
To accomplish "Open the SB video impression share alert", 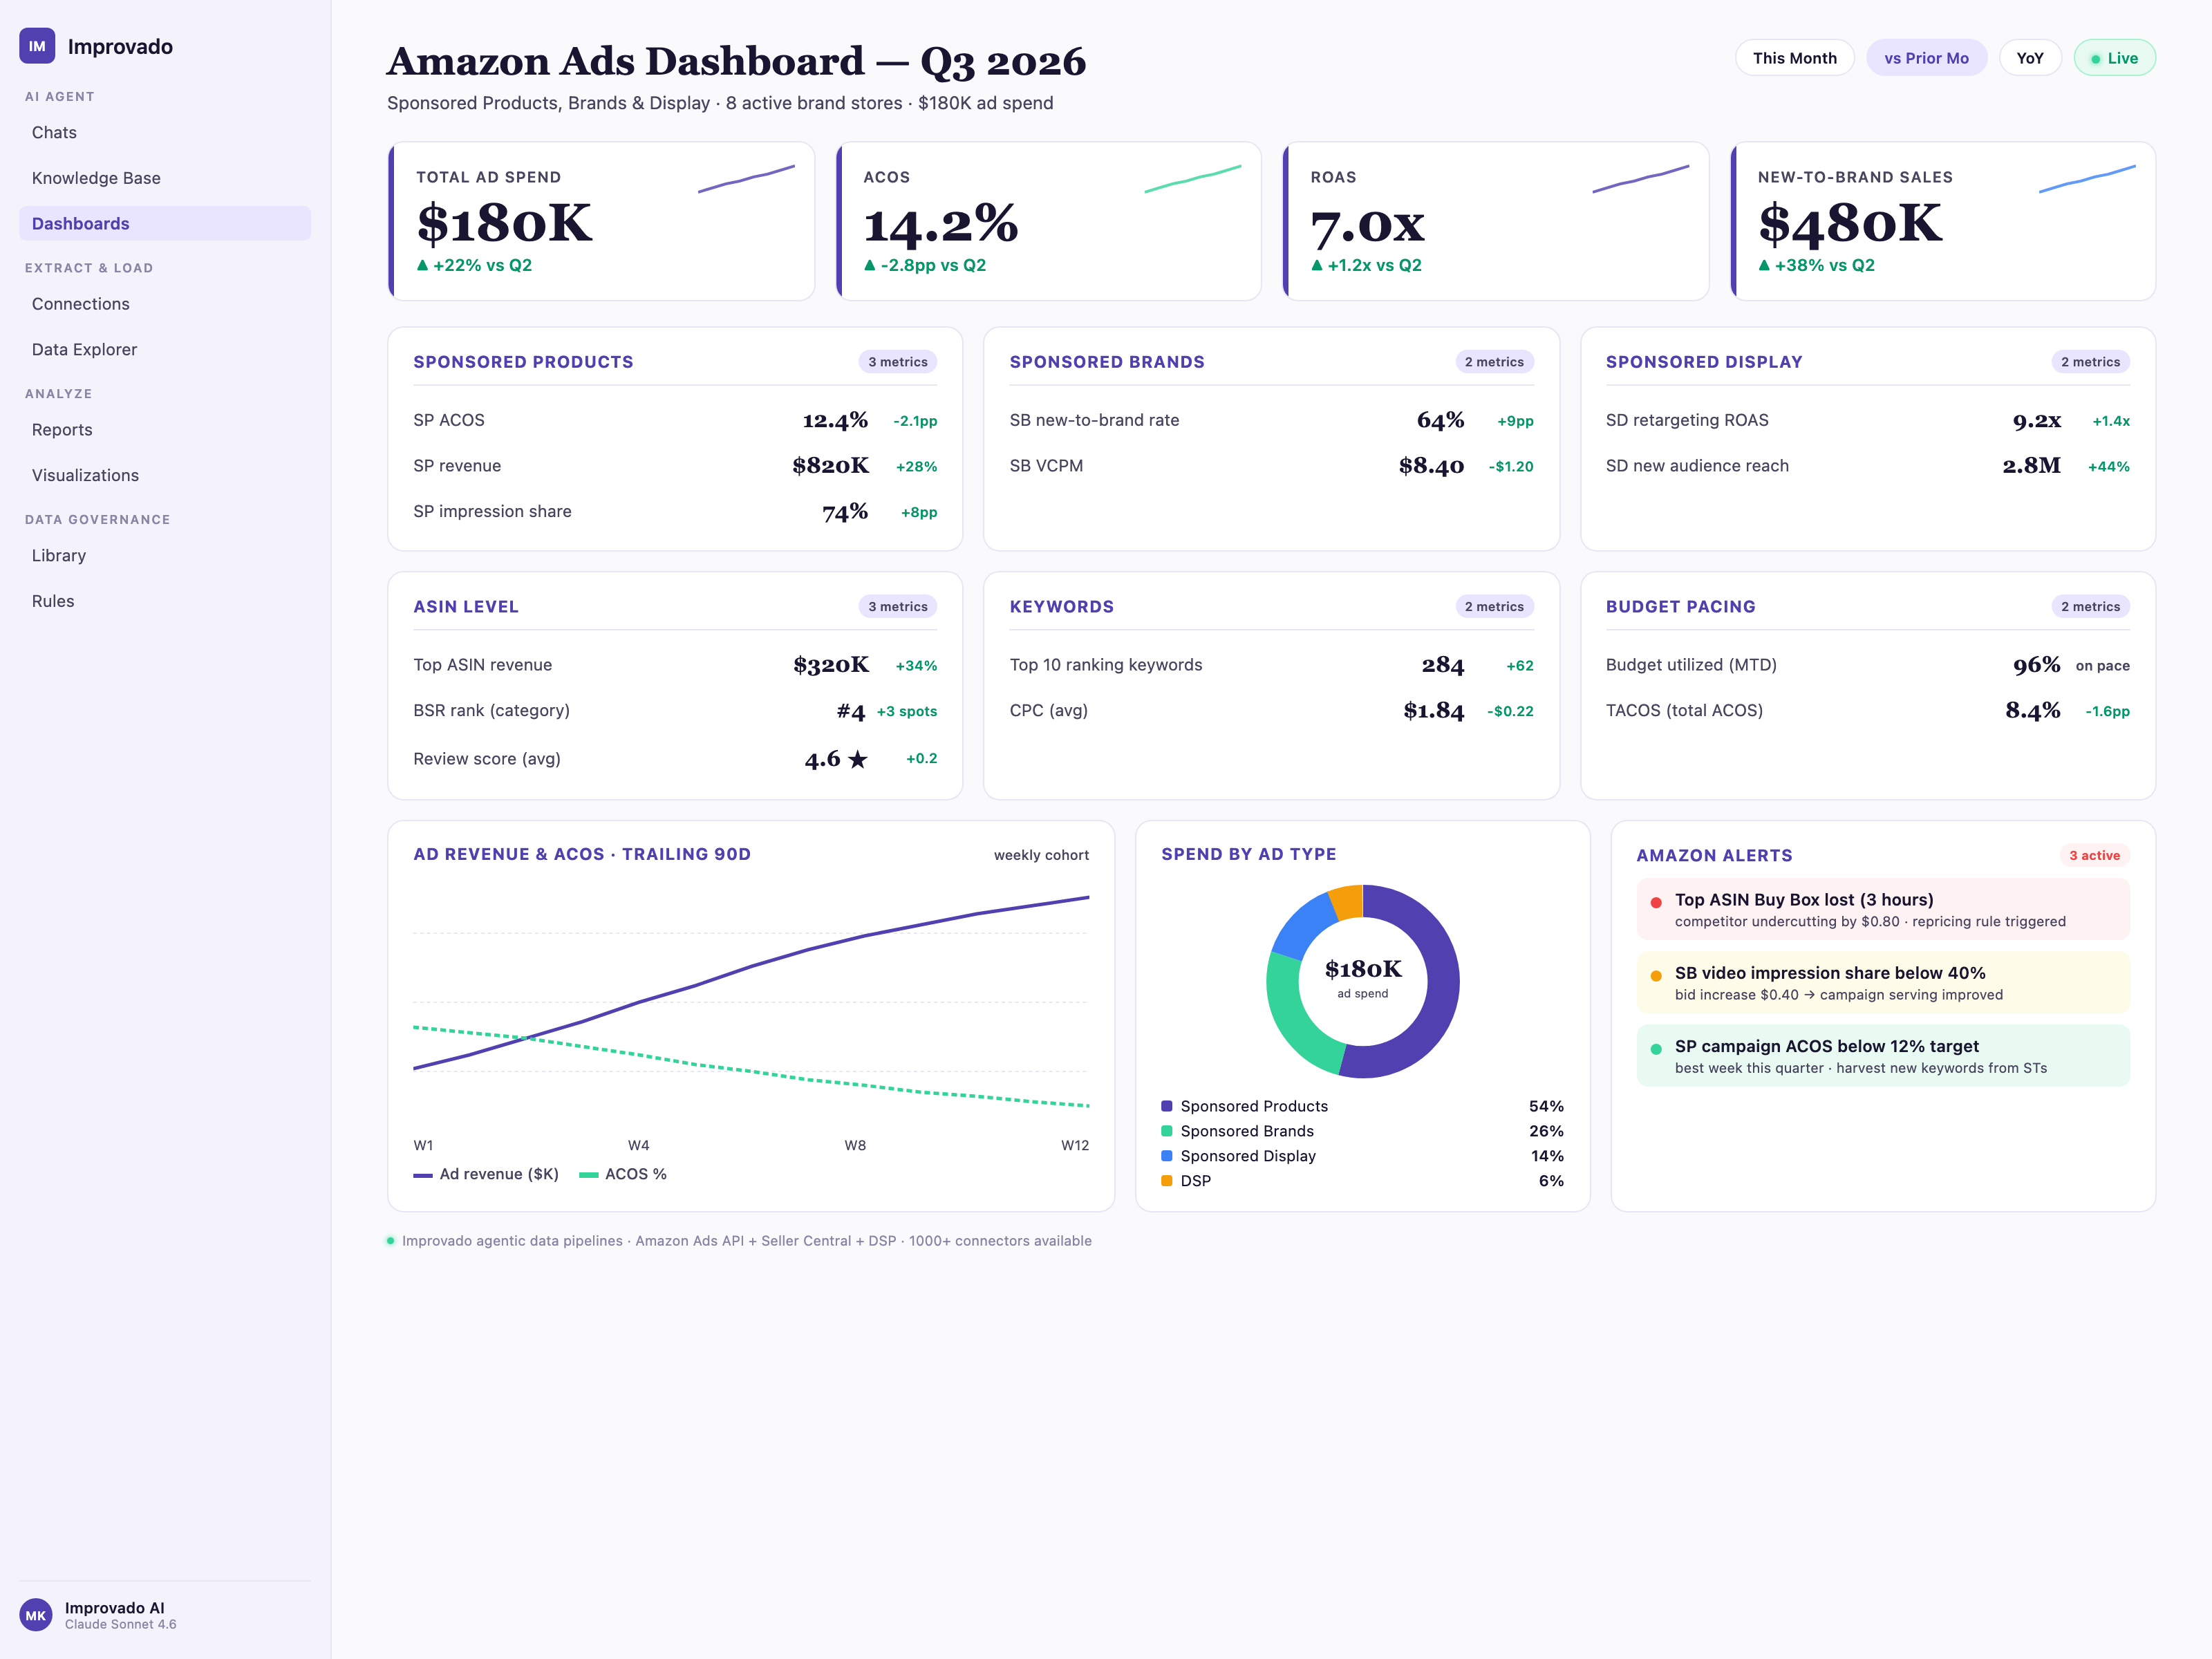I will tap(1883, 982).
